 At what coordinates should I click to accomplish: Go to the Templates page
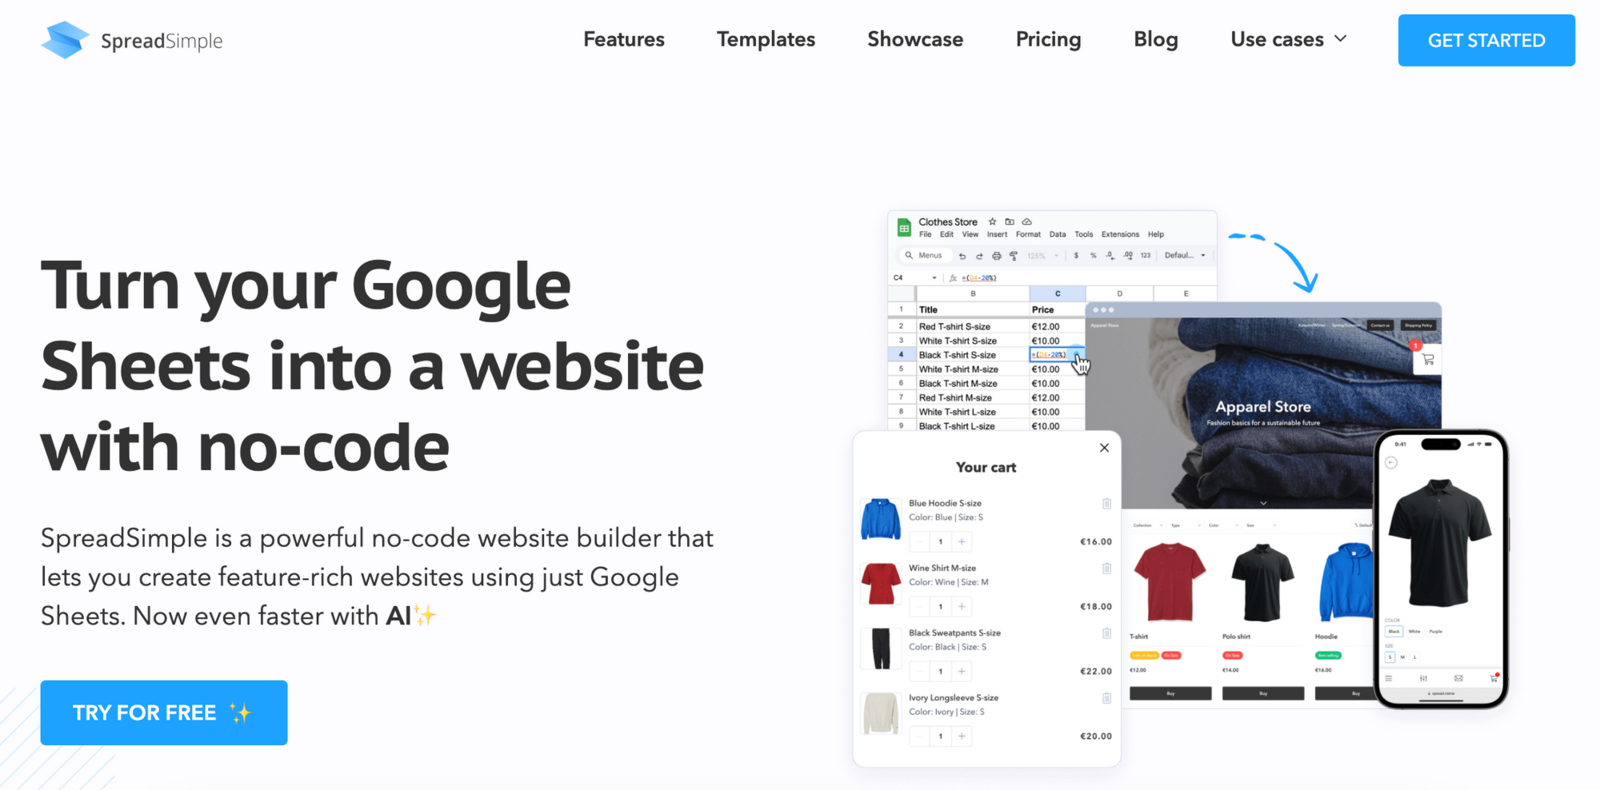765,40
